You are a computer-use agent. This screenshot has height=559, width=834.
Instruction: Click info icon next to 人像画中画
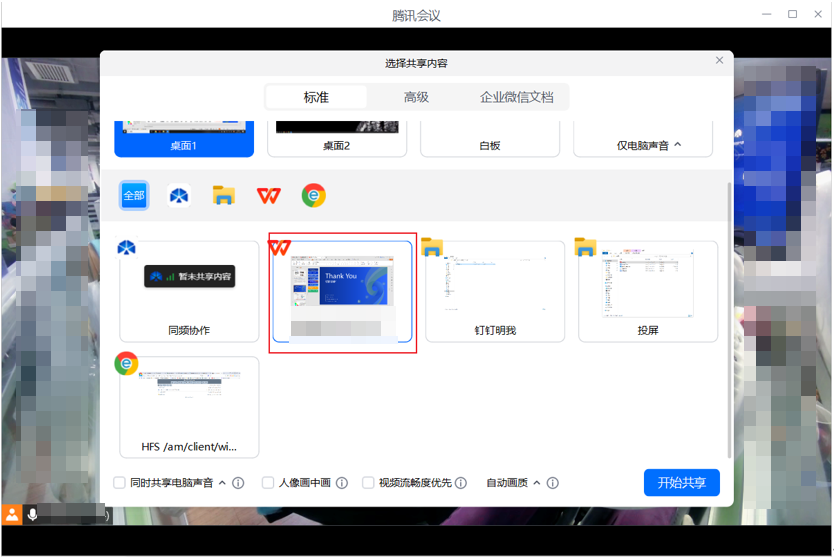[342, 483]
